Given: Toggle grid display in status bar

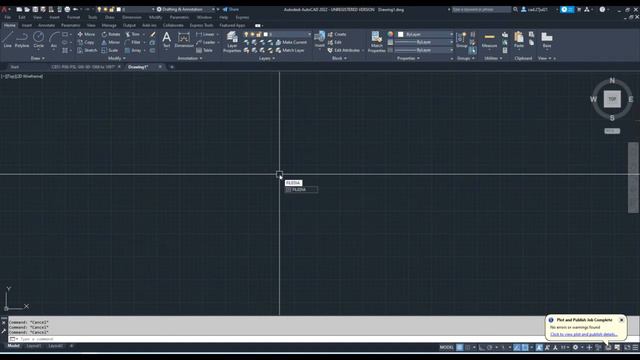Looking at the screenshot, I should pos(460,347).
